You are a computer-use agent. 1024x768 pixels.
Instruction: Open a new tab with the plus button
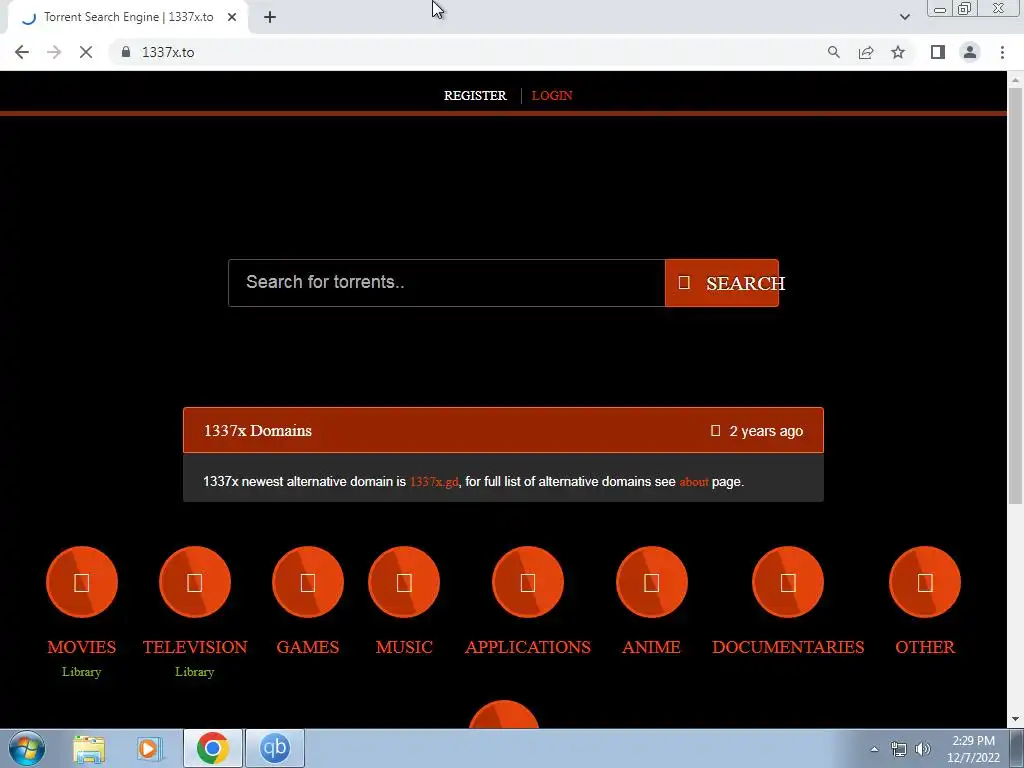pos(270,18)
